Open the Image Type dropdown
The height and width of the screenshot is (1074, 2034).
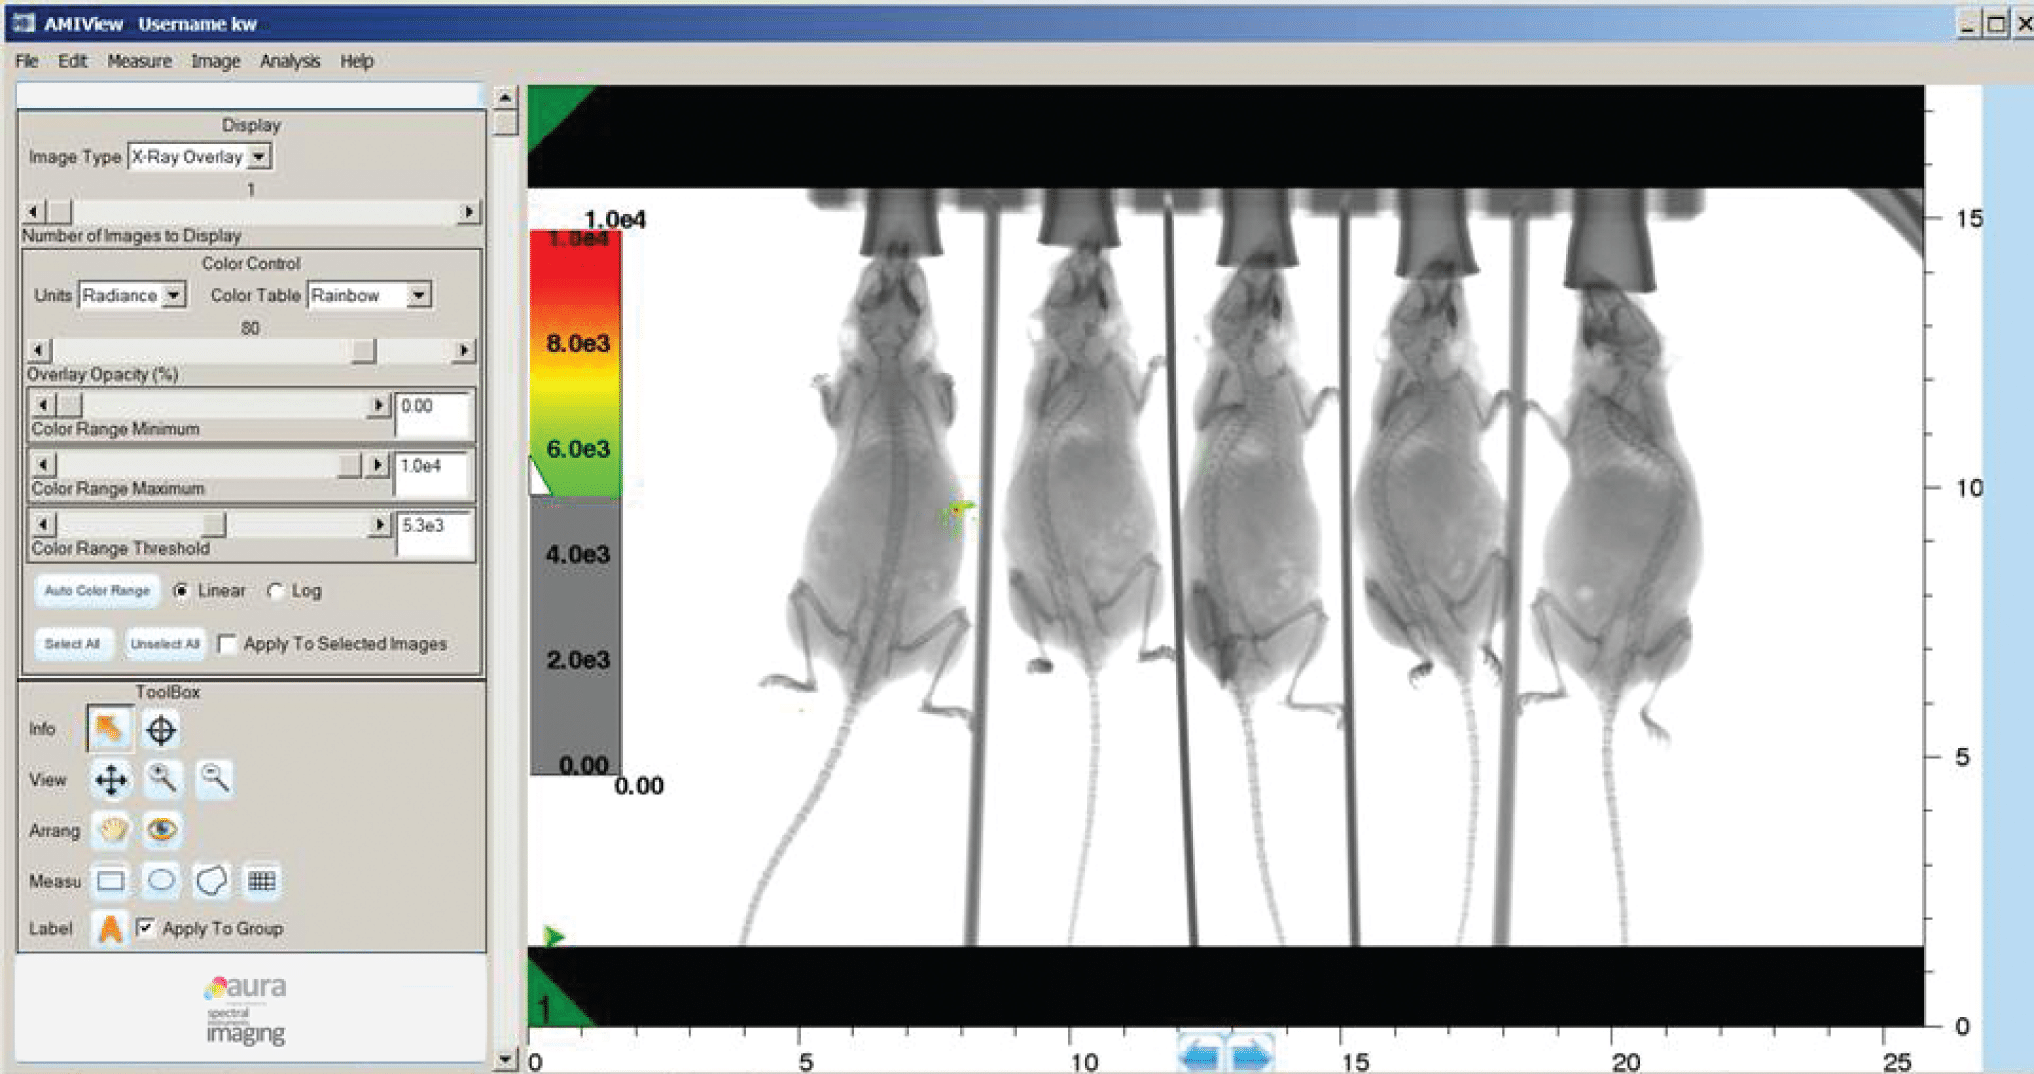pyautogui.click(x=259, y=156)
